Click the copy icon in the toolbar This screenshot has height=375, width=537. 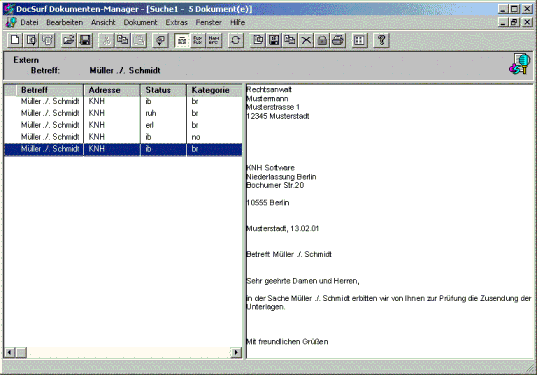click(x=122, y=40)
